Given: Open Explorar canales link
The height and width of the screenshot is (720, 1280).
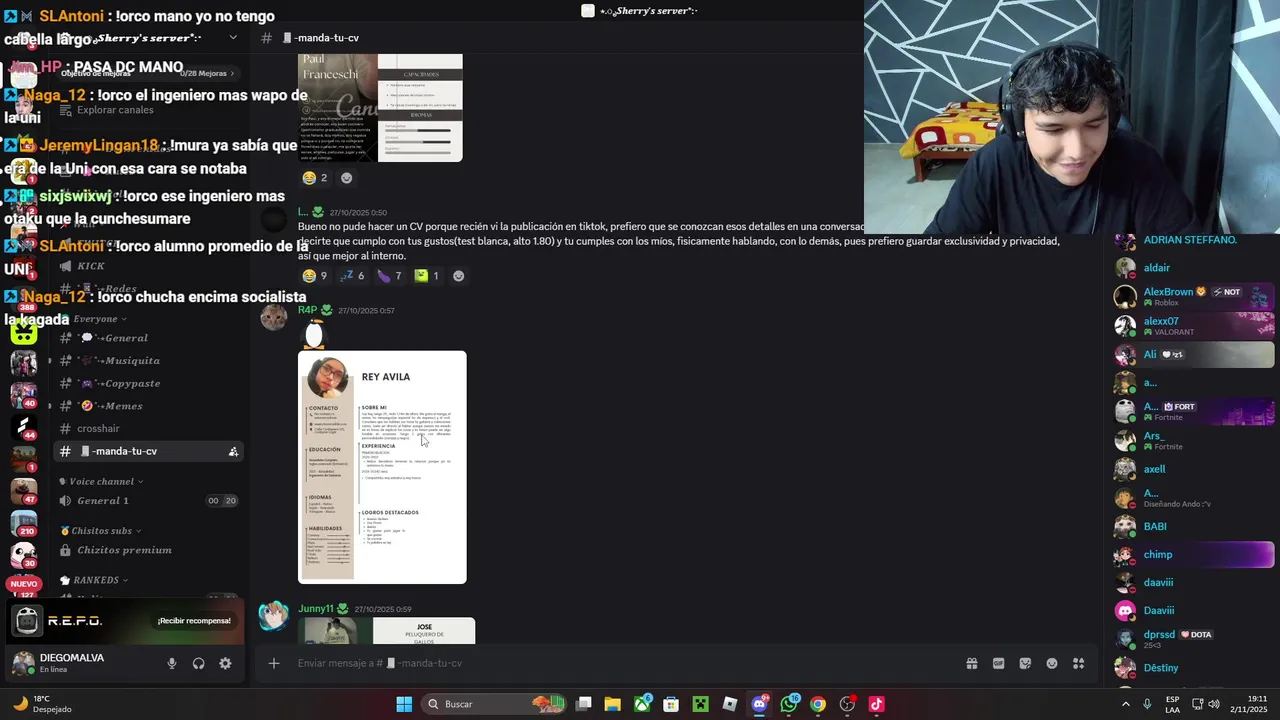Looking at the screenshot, I should tap(148, 110).
